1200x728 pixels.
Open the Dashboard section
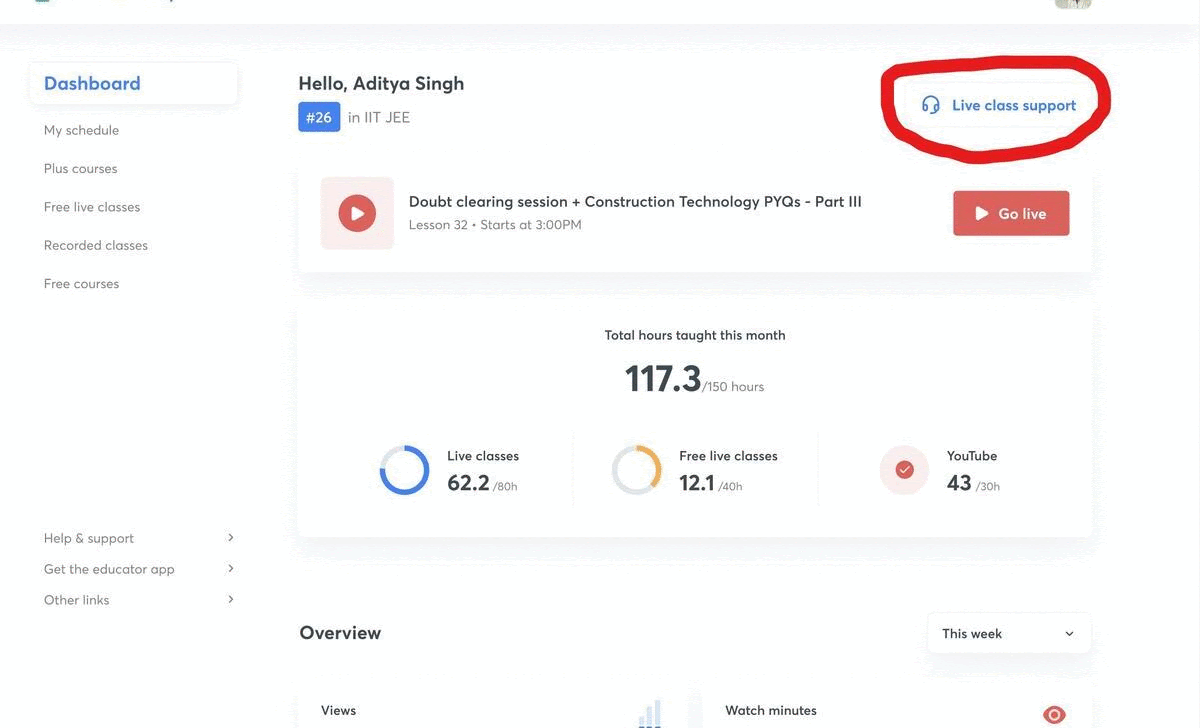[x=133, y=83]
